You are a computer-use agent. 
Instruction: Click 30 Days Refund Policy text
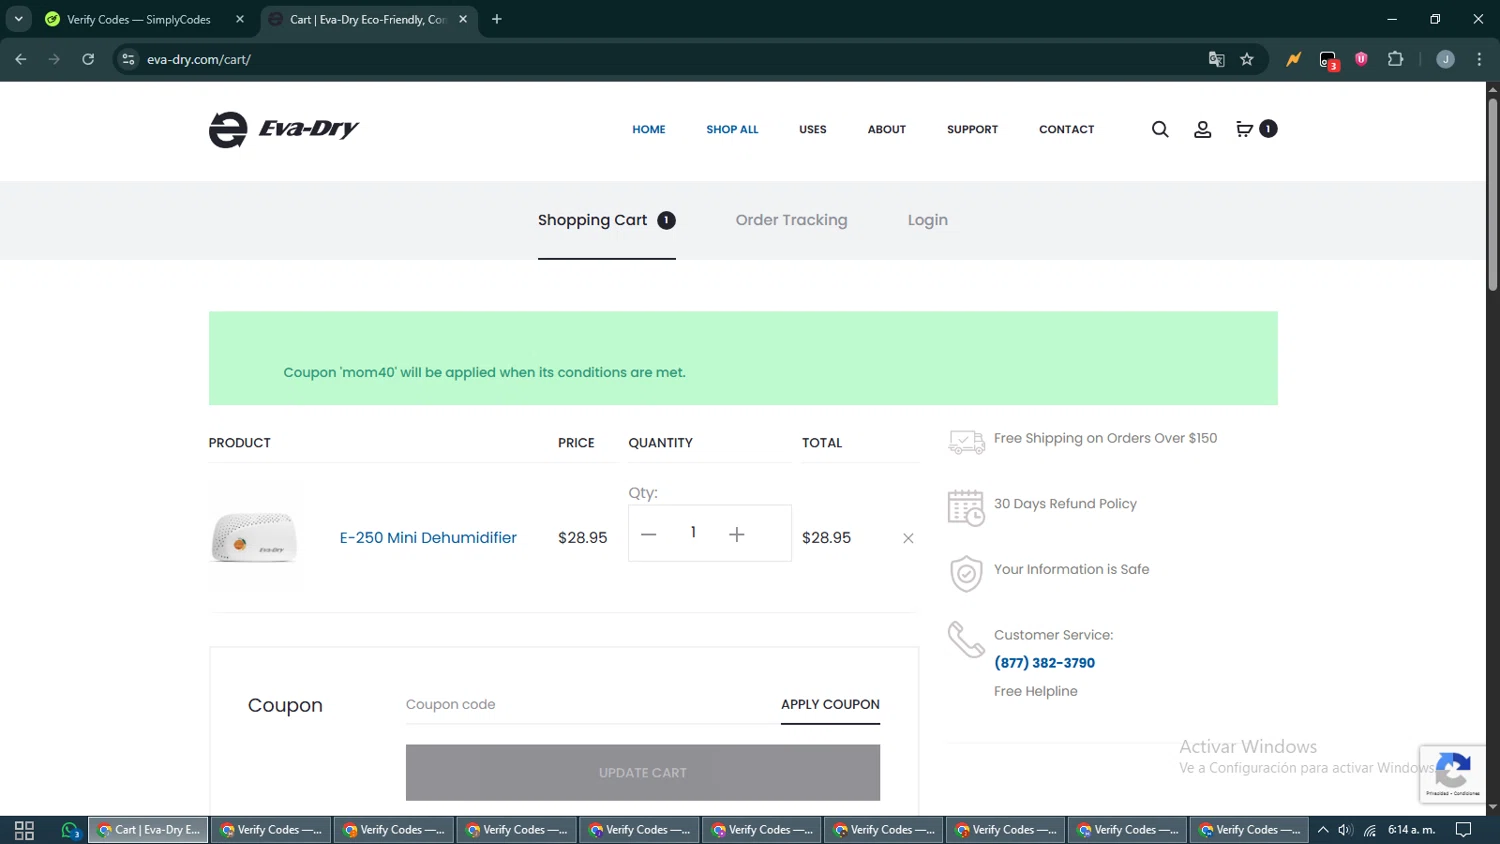1065,504
